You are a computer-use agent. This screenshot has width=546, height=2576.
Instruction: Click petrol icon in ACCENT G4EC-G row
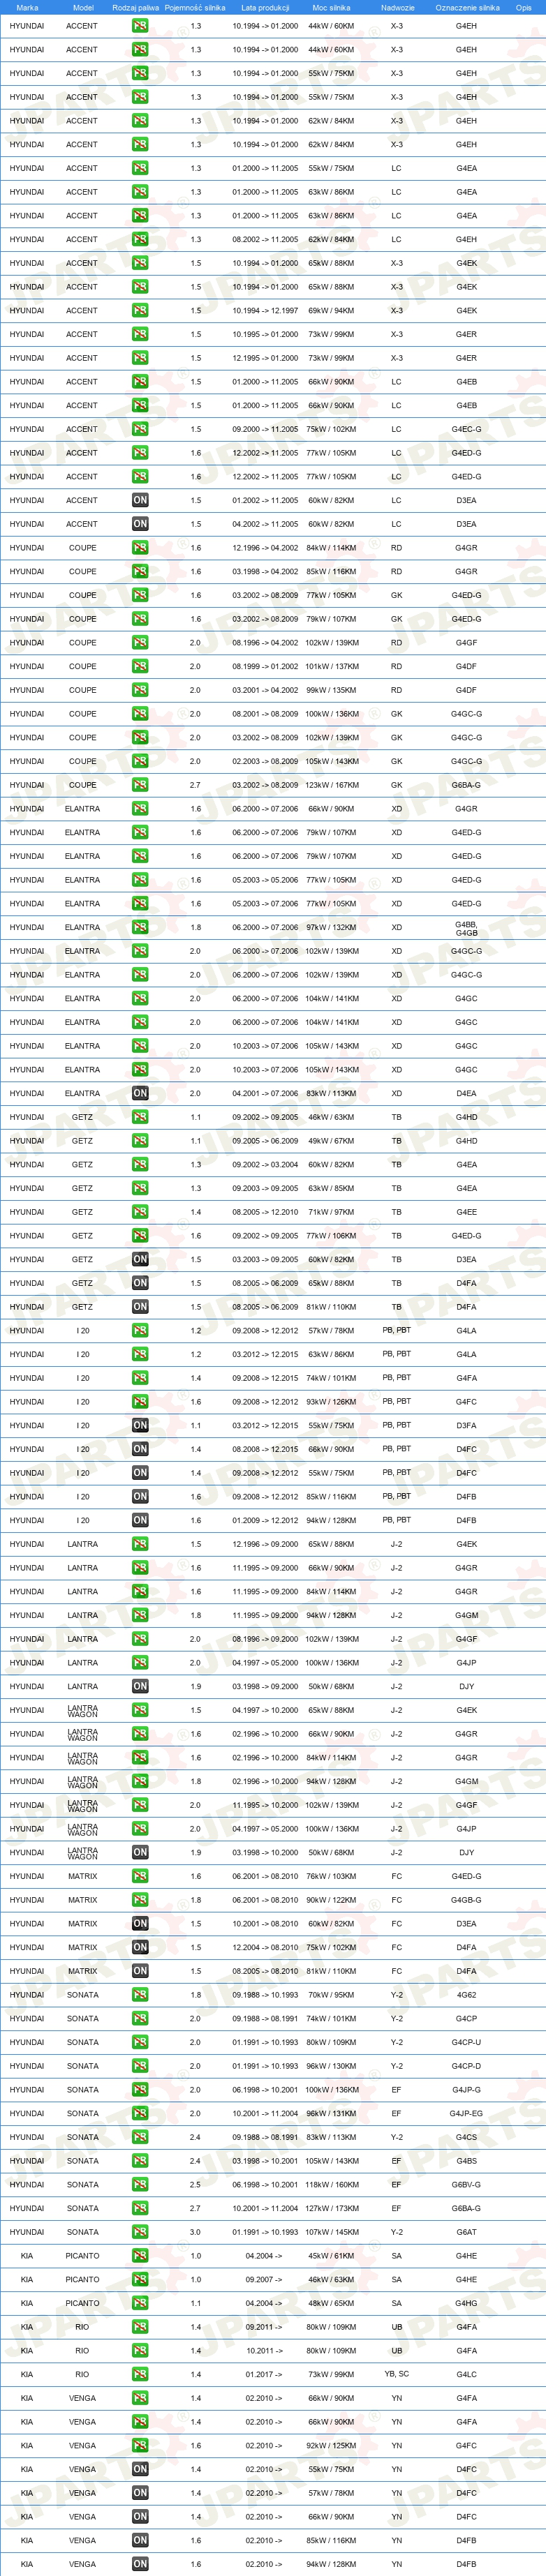(x=140, y=429)
